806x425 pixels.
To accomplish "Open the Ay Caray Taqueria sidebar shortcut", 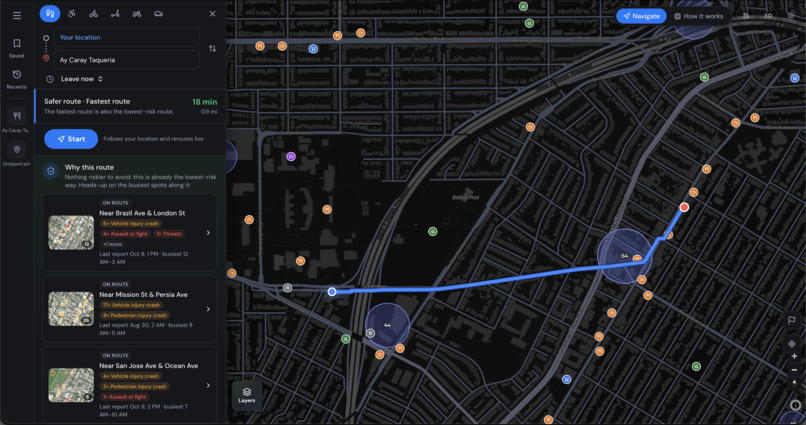I will (x=16, y=120).
